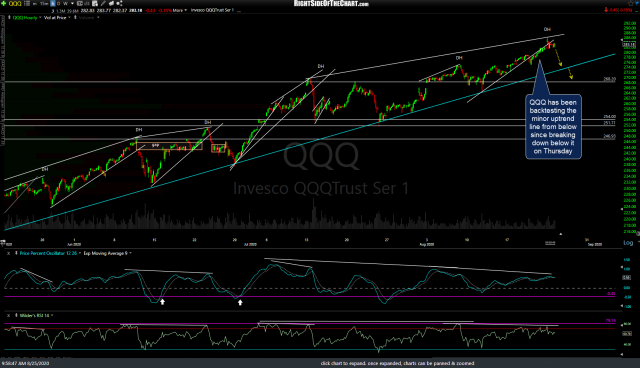The height and width of the screenshot is (368, 640).
Task: Select the pencil drawing tools icon
Action: pos(103,4)
